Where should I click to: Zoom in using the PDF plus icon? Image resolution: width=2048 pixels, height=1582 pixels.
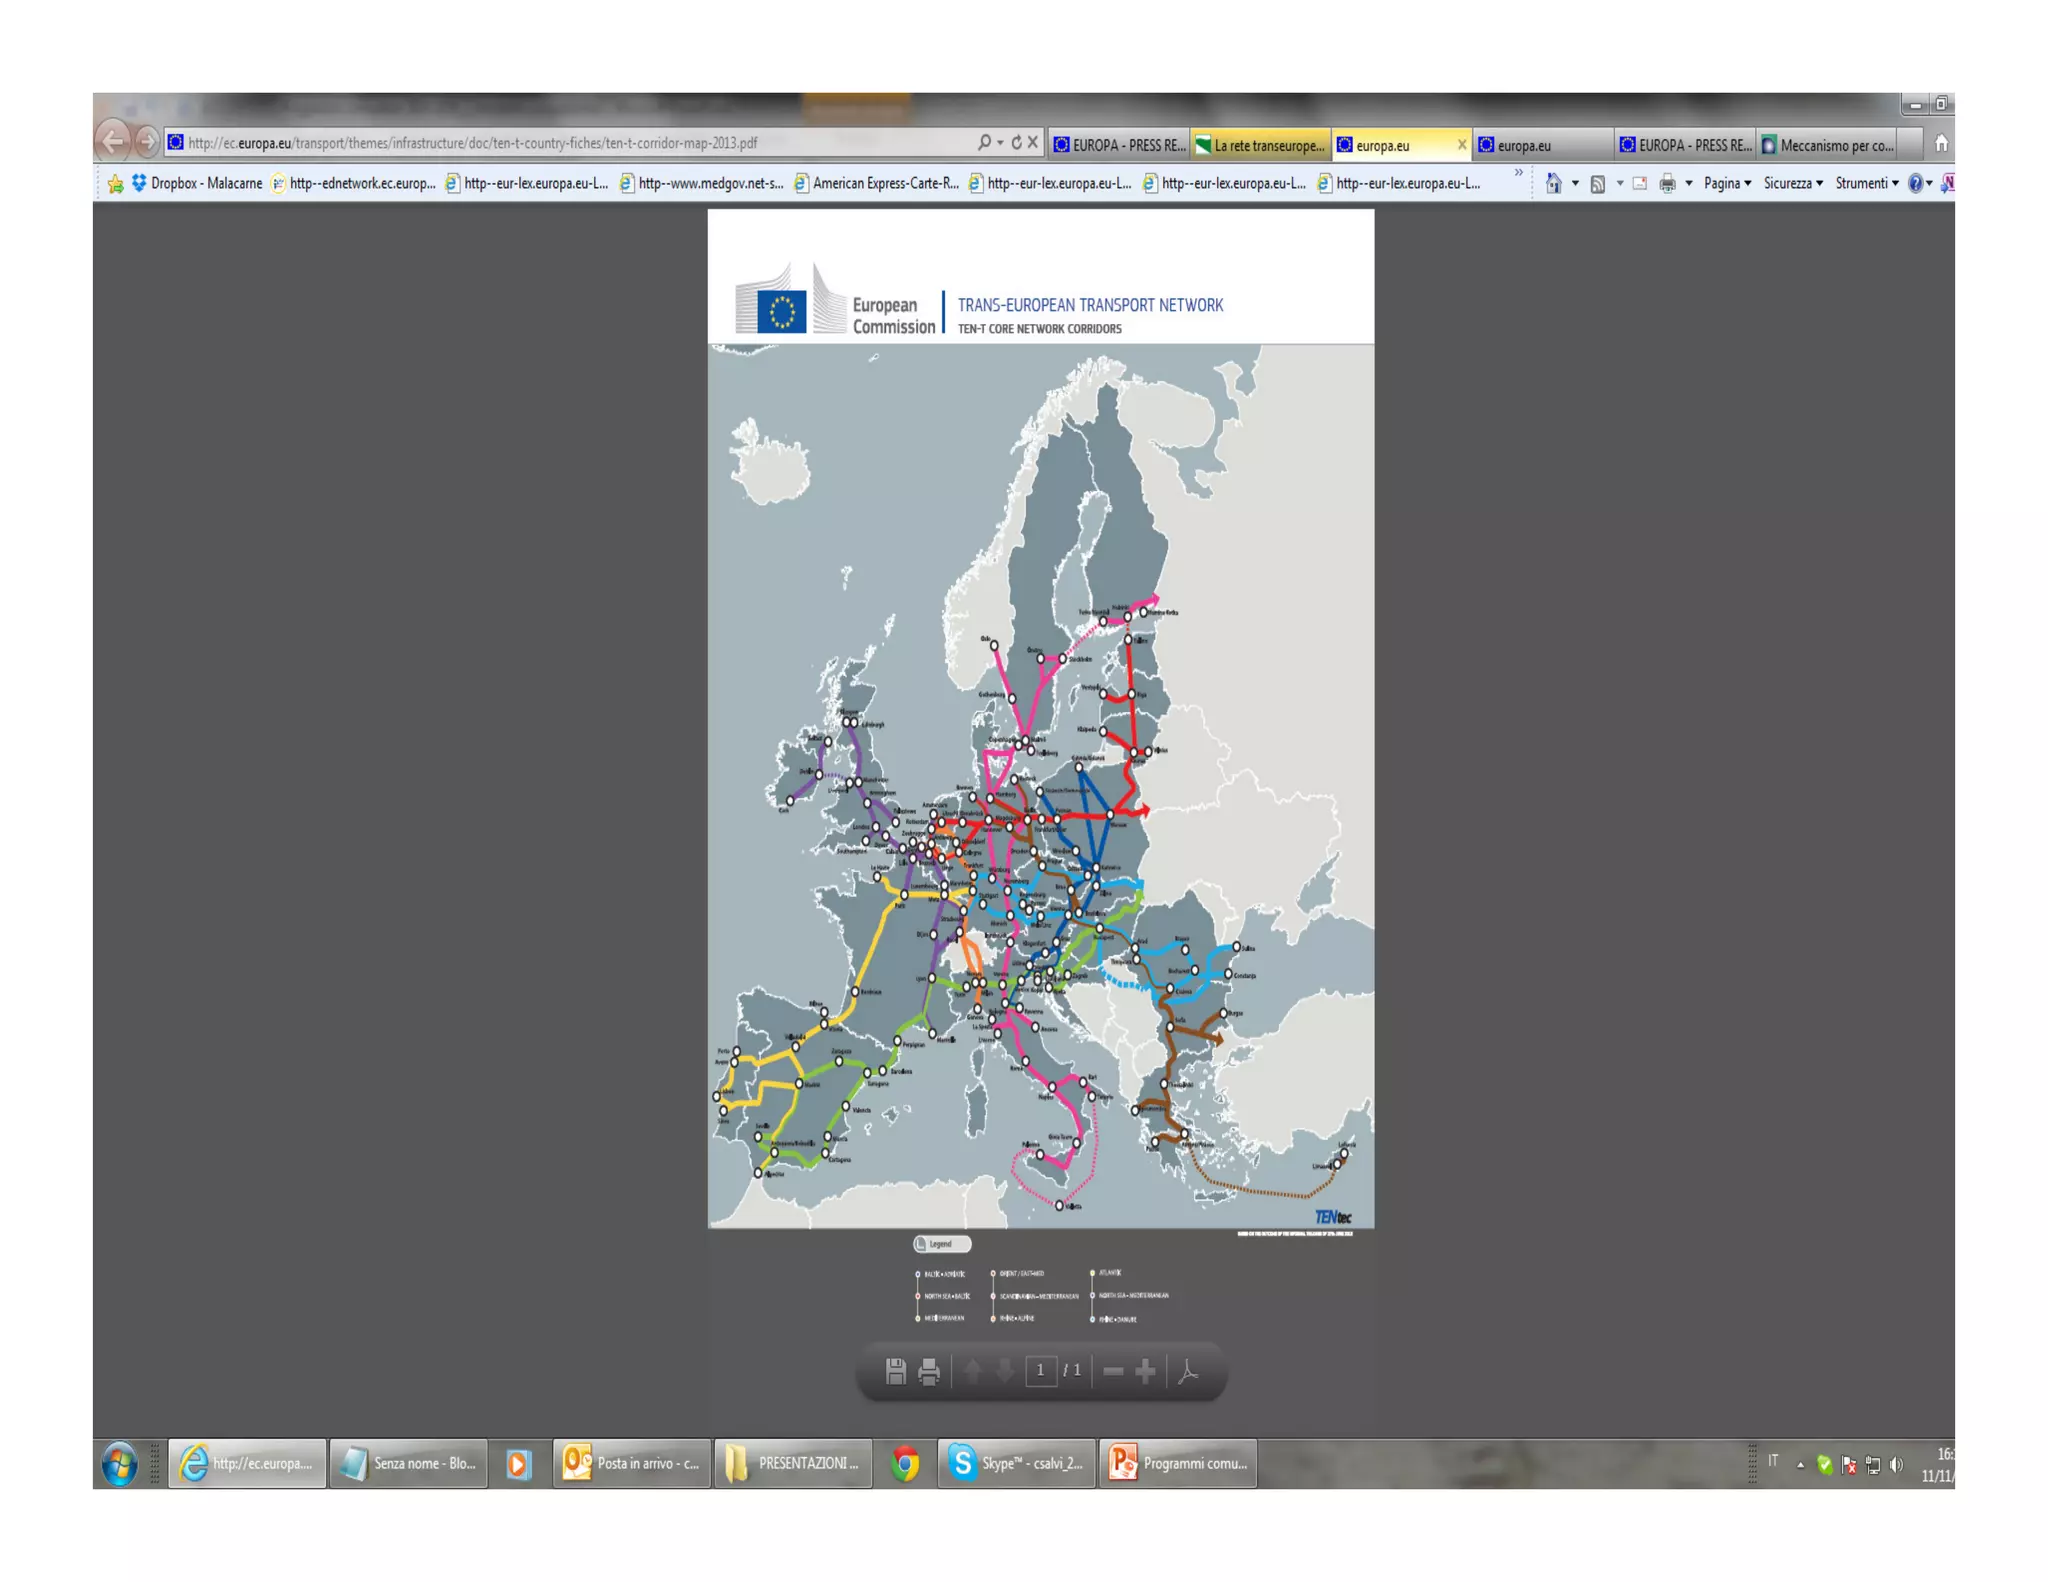(1146, 1371)
